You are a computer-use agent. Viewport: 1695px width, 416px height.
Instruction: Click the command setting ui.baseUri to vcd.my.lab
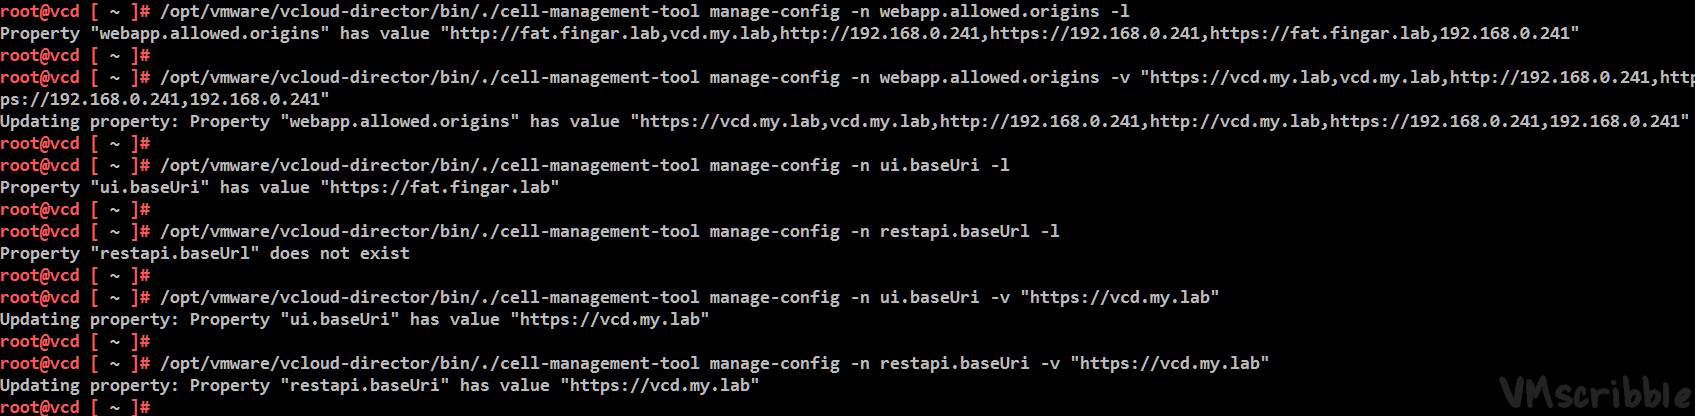pyautogui.click(x=689, y=297)
